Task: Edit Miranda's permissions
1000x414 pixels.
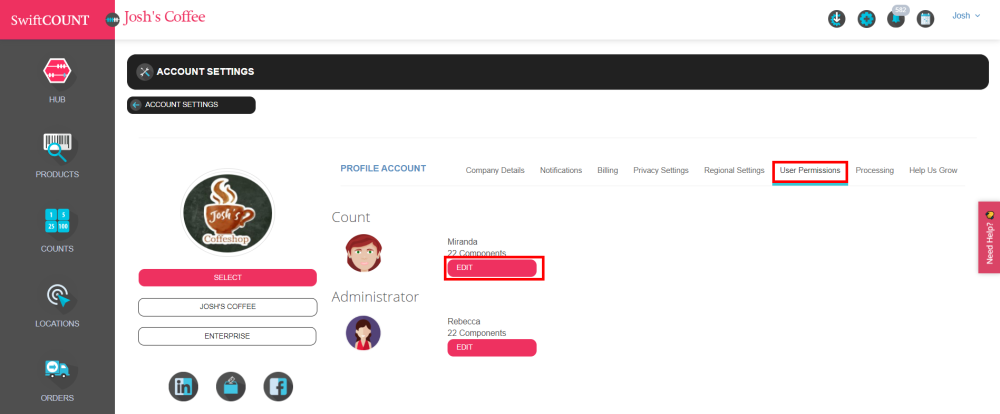Action: (x=492, y=268)
